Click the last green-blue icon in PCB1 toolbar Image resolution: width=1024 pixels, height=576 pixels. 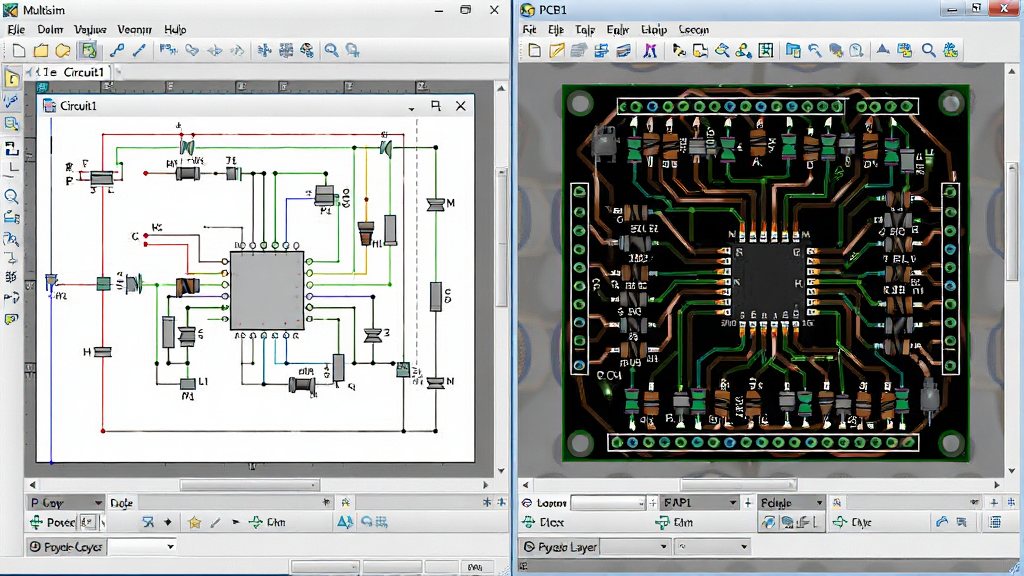point(951,50)
